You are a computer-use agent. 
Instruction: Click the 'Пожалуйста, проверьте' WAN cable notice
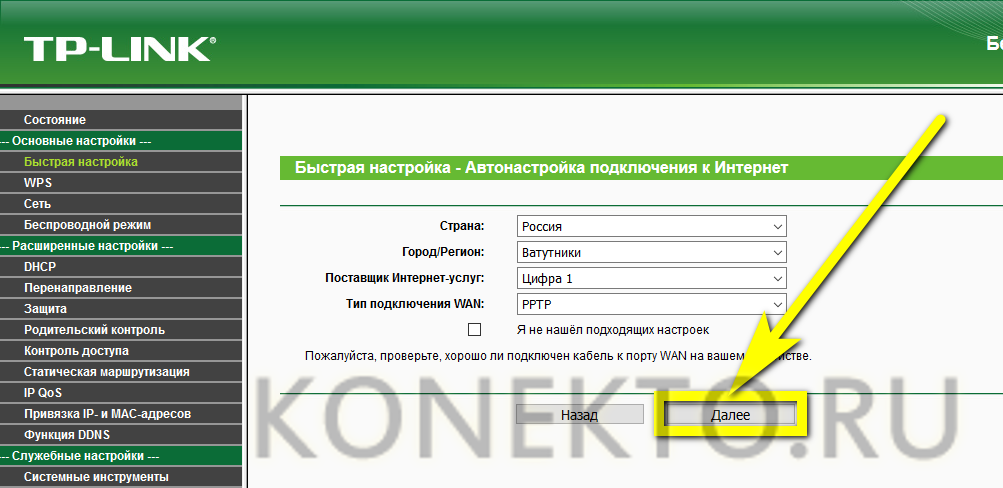(558, 356)
